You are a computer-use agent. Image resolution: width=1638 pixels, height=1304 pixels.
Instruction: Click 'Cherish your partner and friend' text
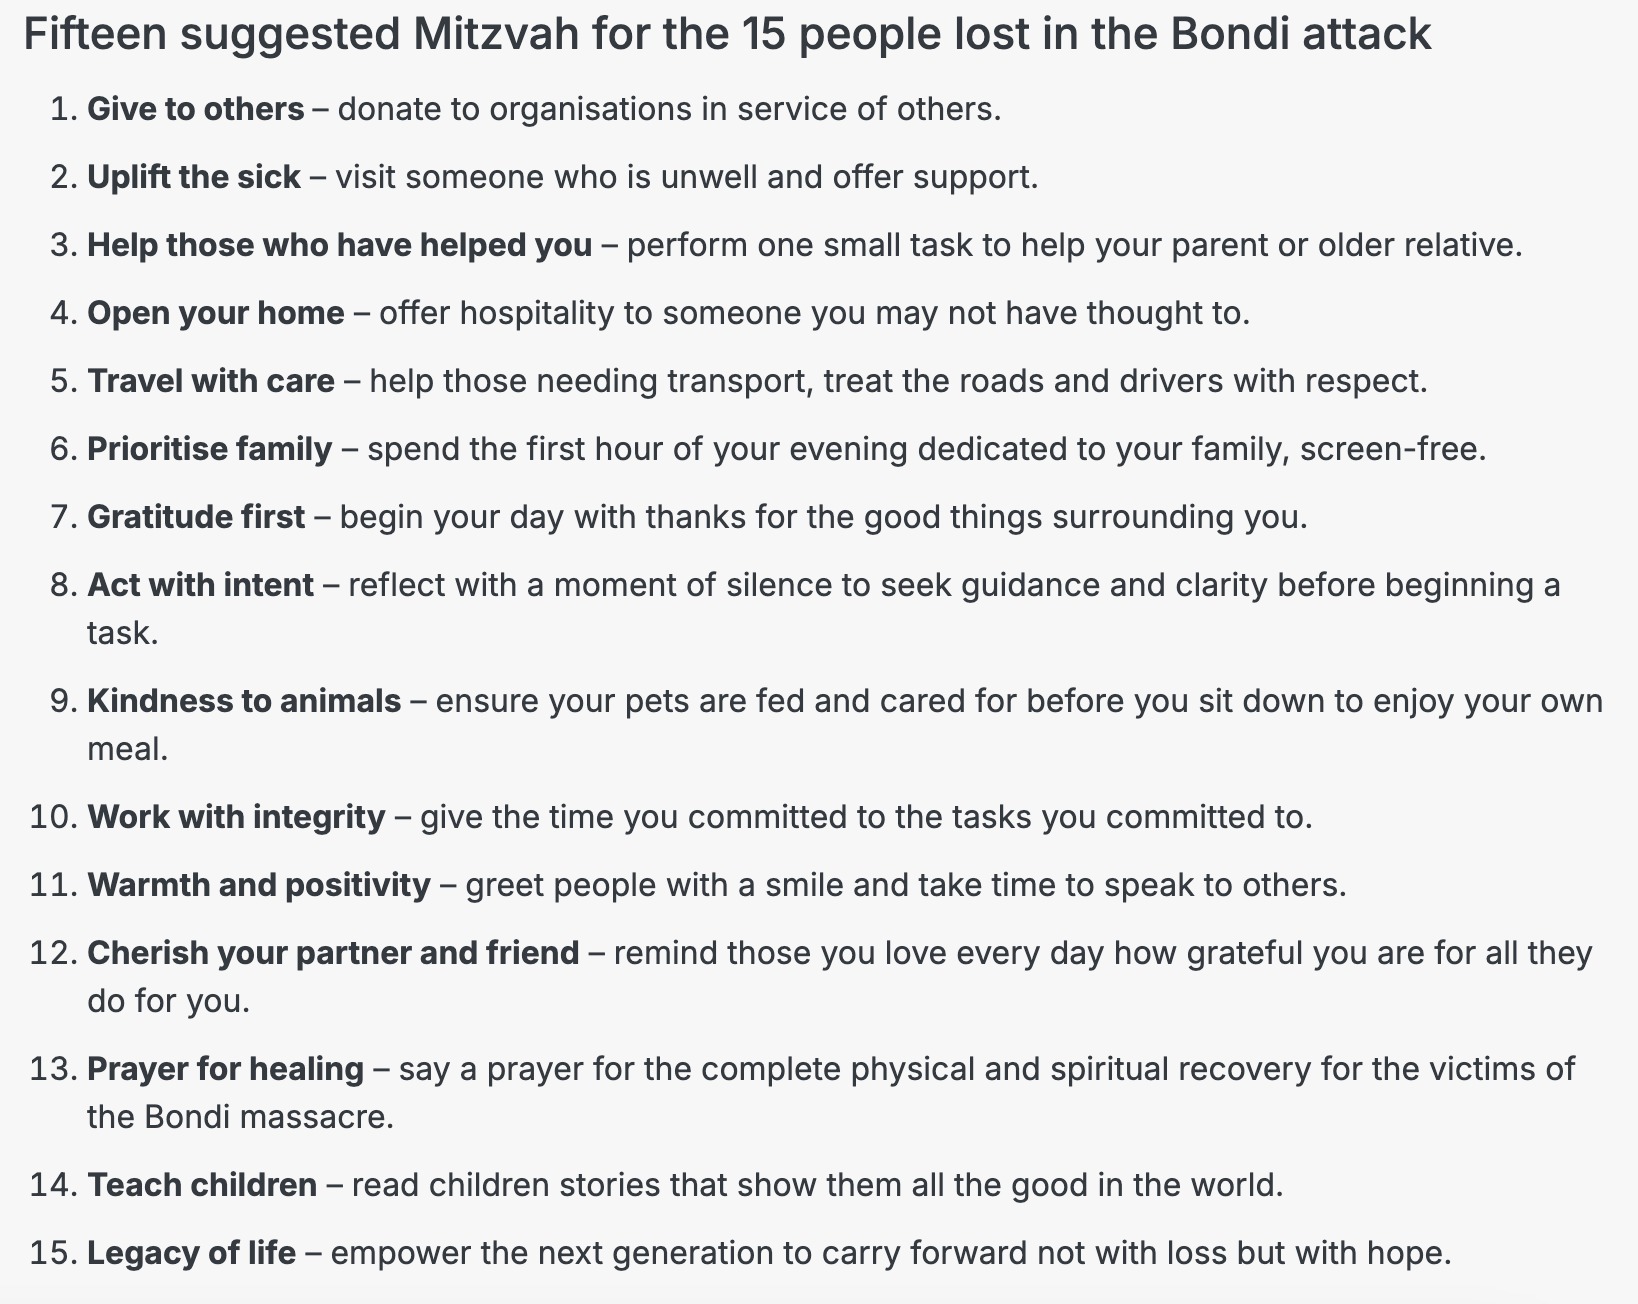(333, 953)
